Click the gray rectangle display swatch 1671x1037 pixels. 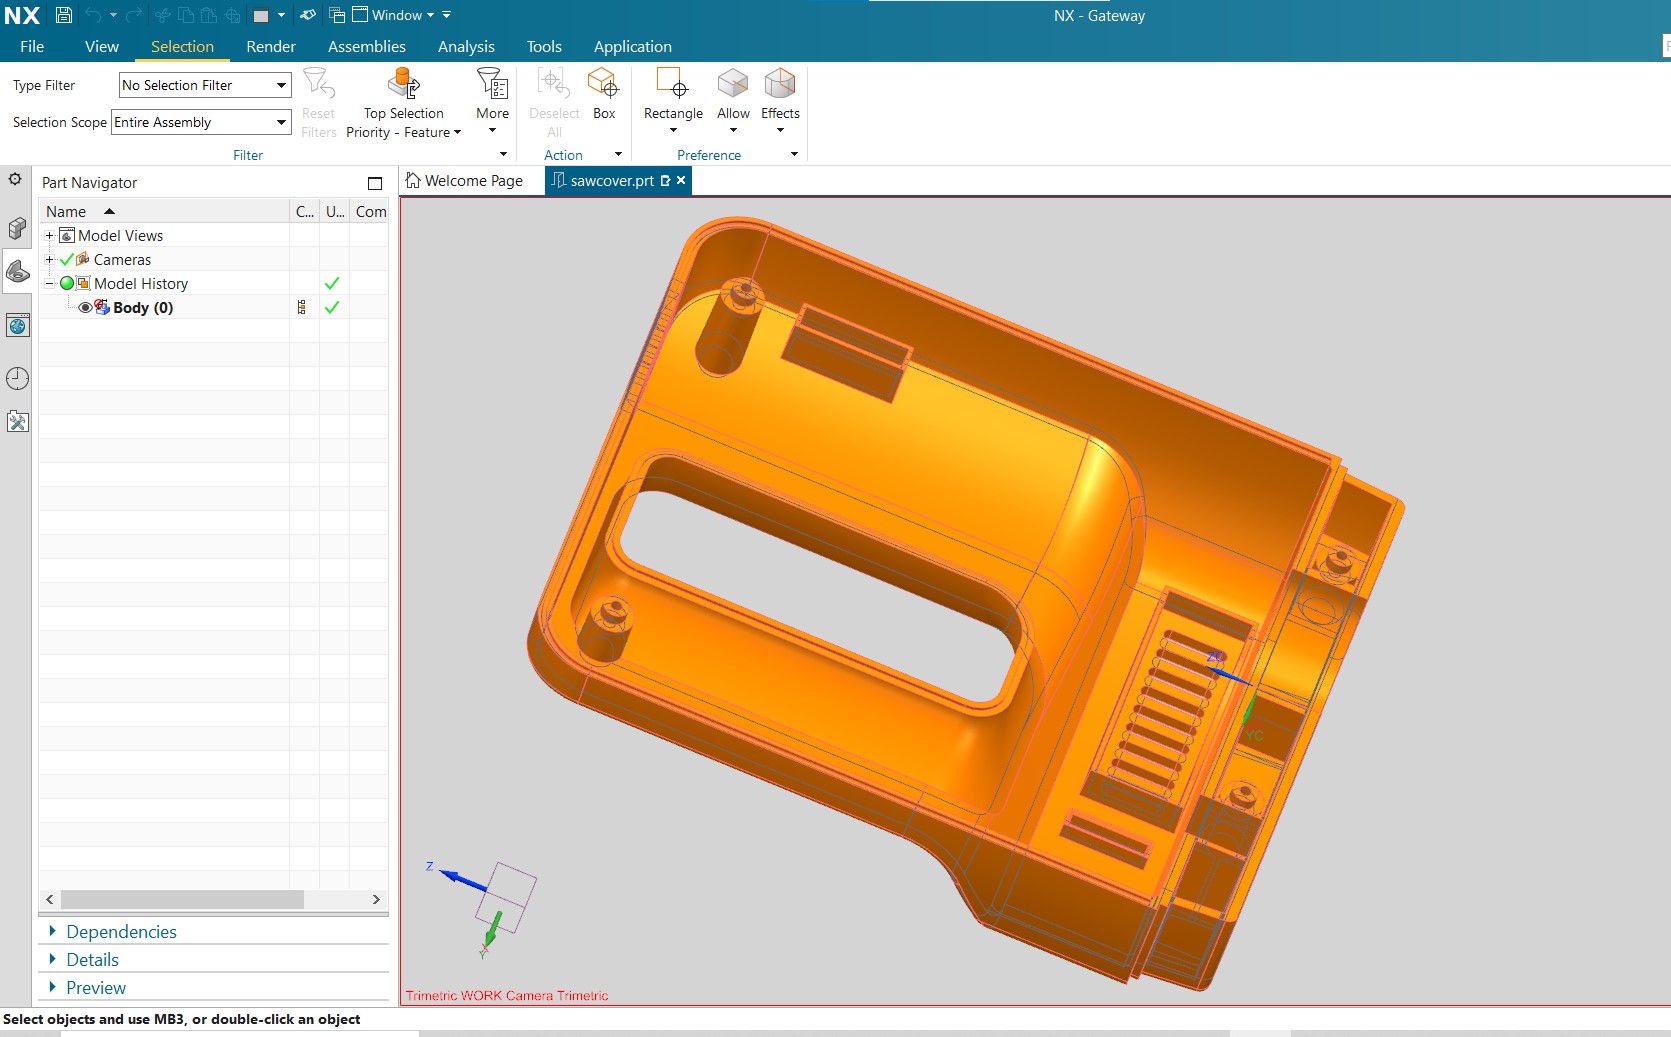[261, 16]
